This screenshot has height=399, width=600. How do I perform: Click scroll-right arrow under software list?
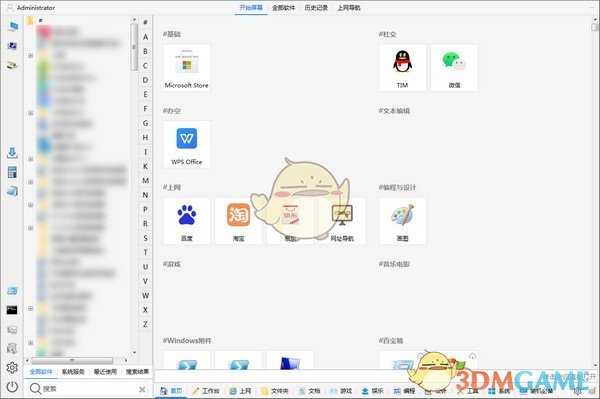coord(126,360)
